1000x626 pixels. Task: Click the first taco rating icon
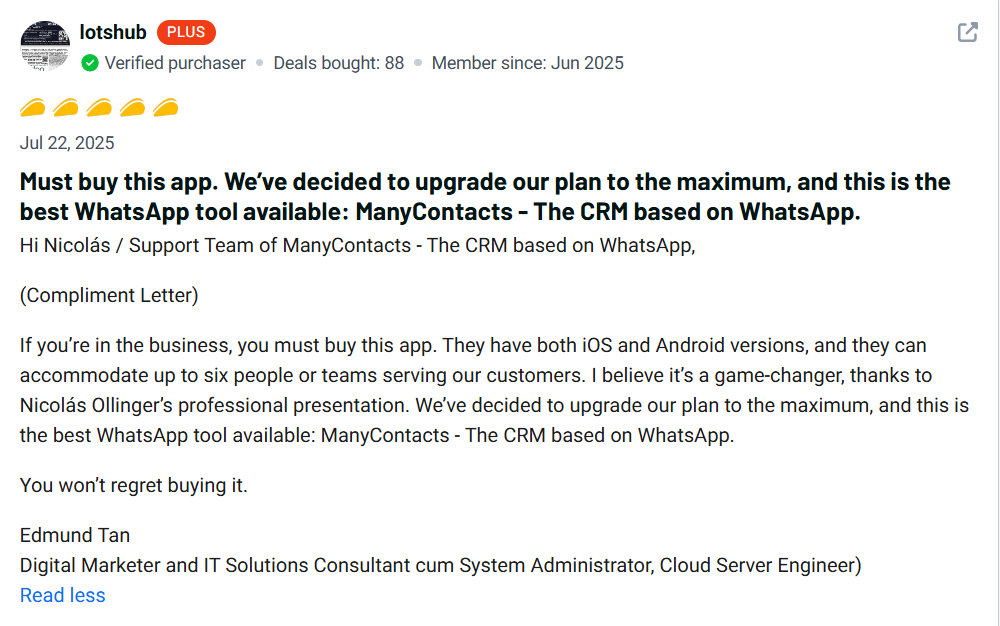[33, 107]
